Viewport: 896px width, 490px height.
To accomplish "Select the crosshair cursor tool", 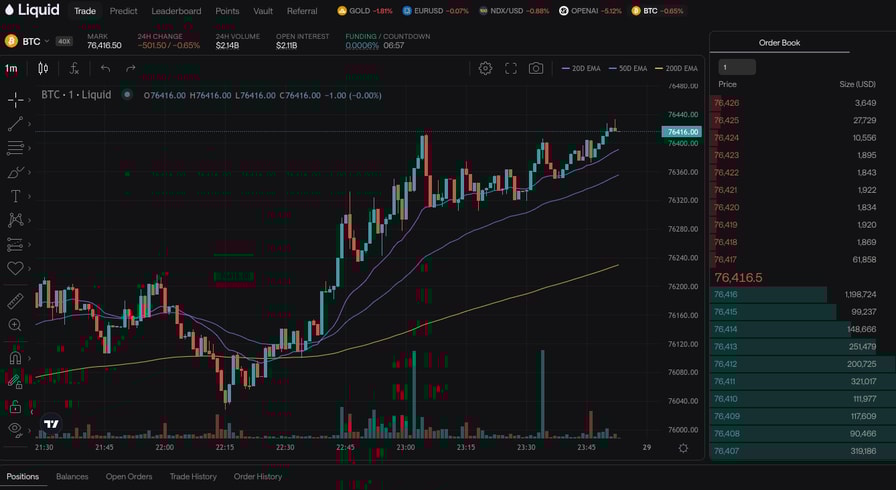I will pos(15,99).
